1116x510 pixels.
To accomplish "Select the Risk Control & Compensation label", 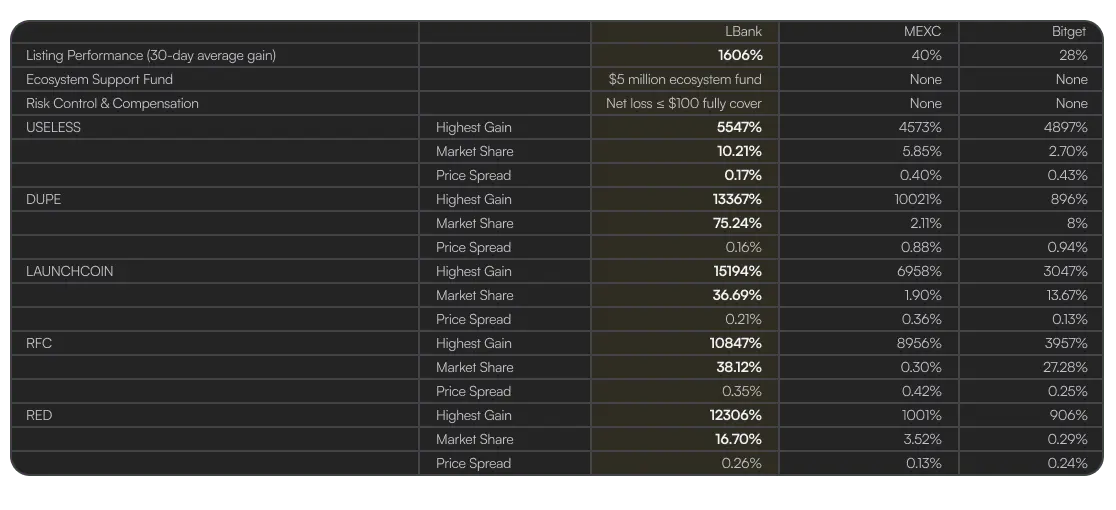I will (112, 103).
